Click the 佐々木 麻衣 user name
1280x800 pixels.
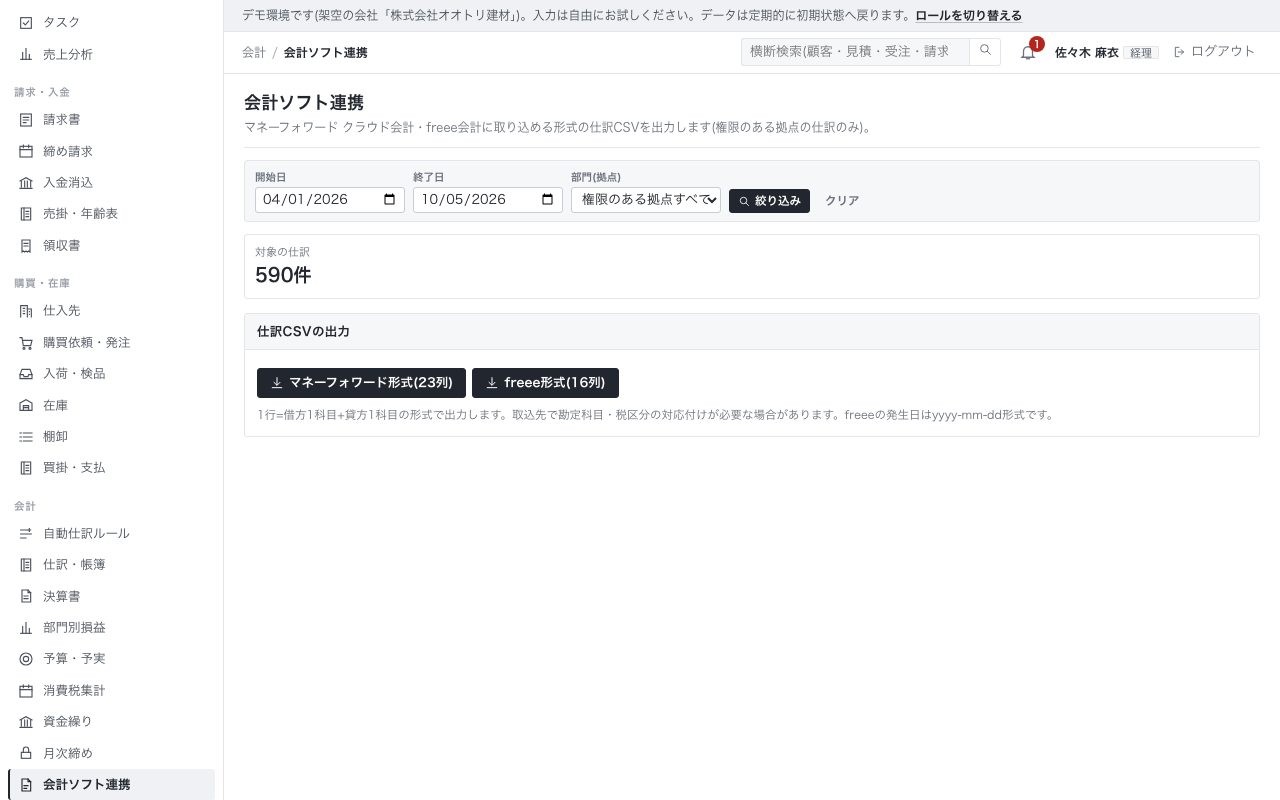tap(1087, 53)
